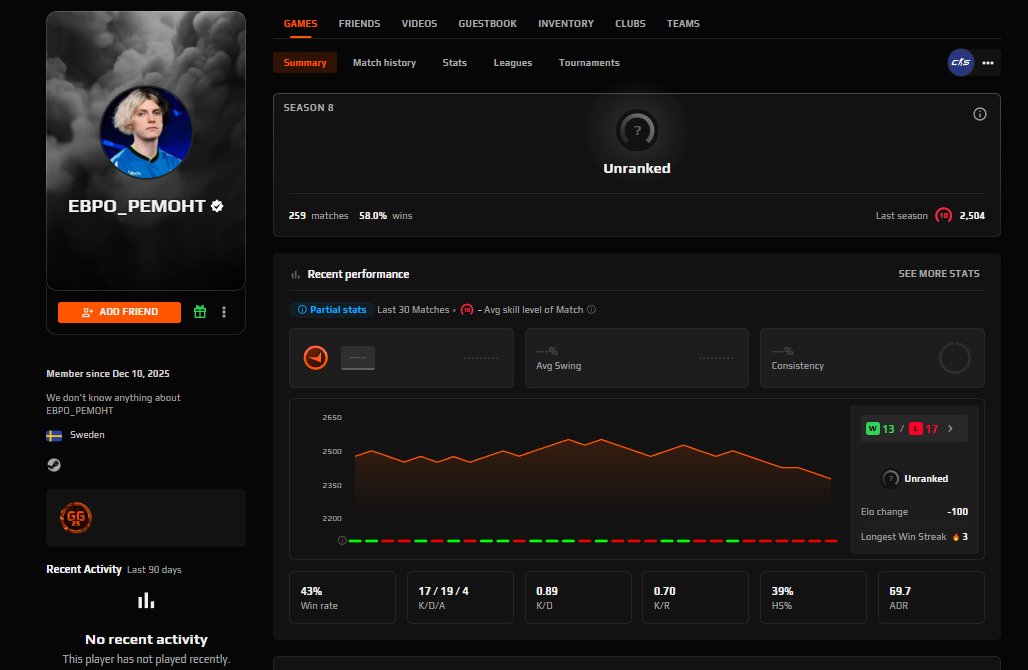Viewport: 1028px width, 670px height.
Task: Select the Summary sub-tab
Action: (305, 63)
